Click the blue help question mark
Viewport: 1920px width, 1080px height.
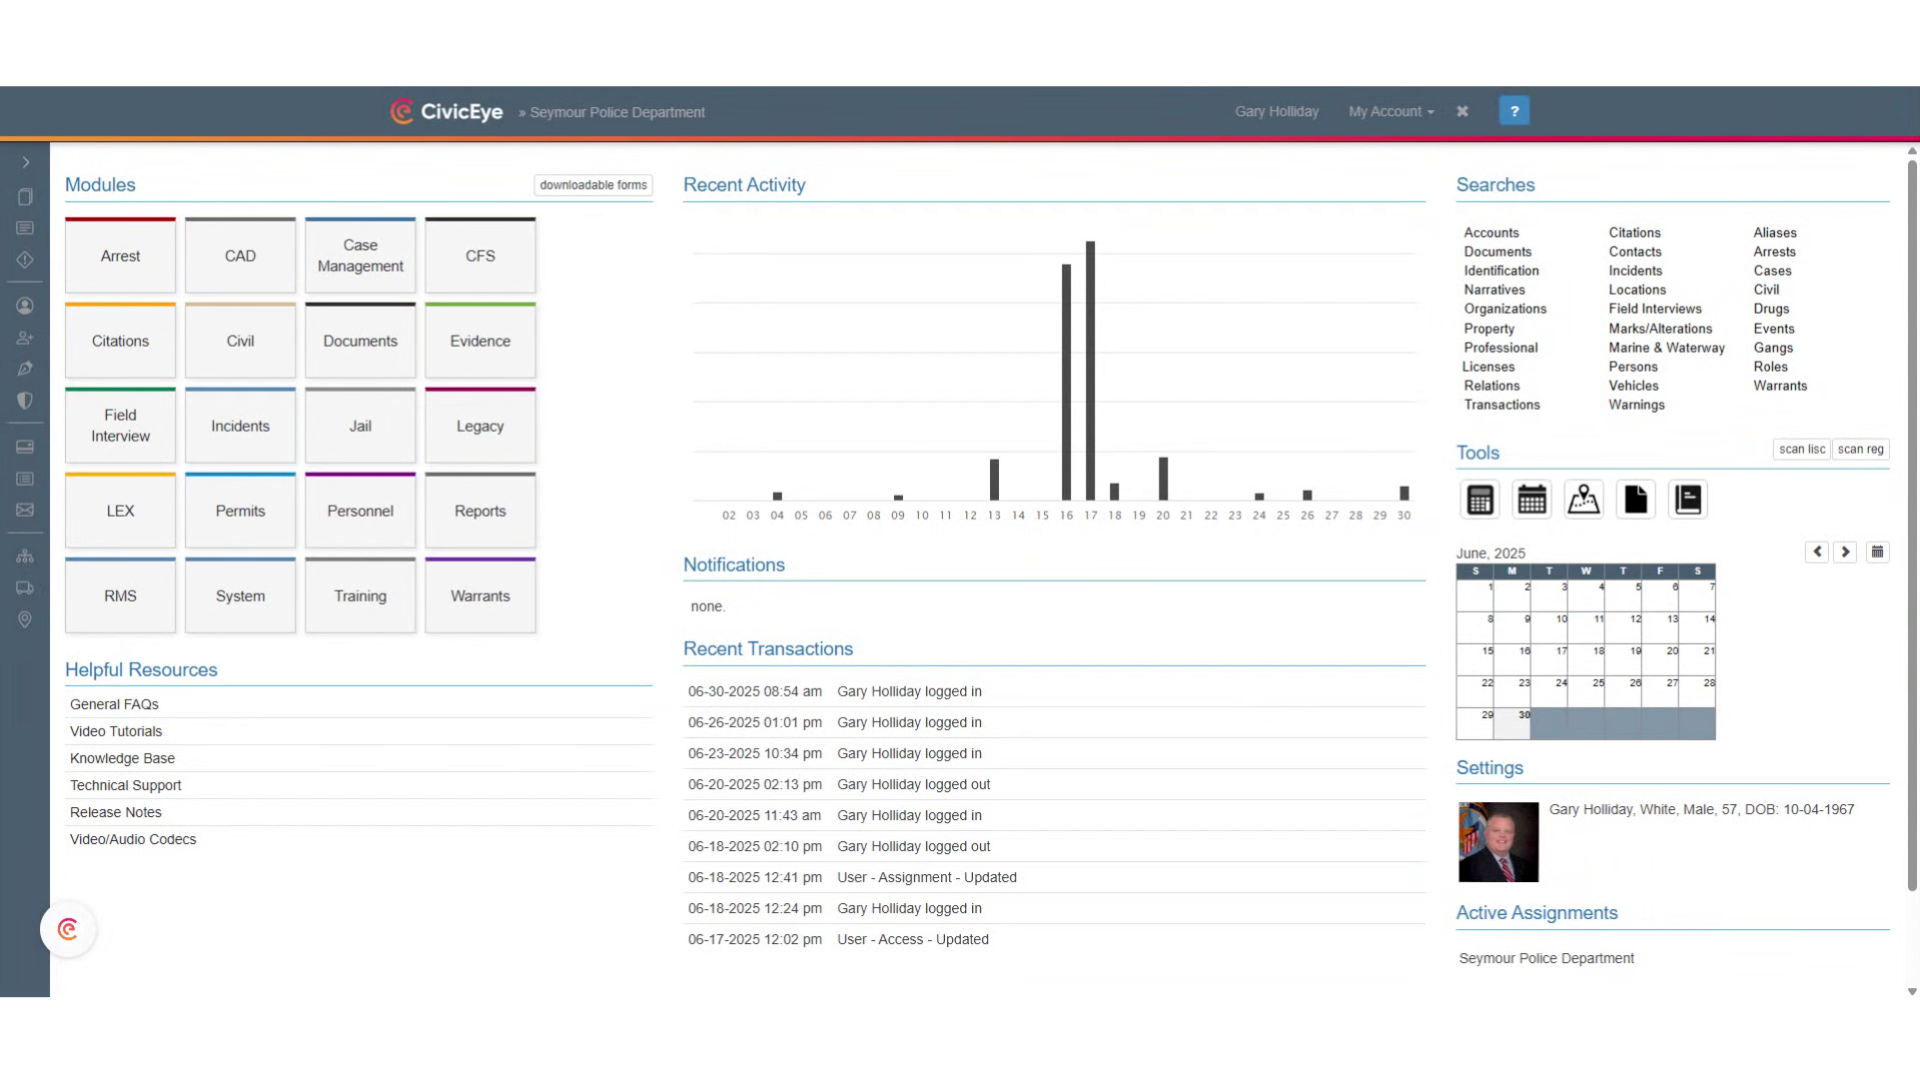(1514, 111)
